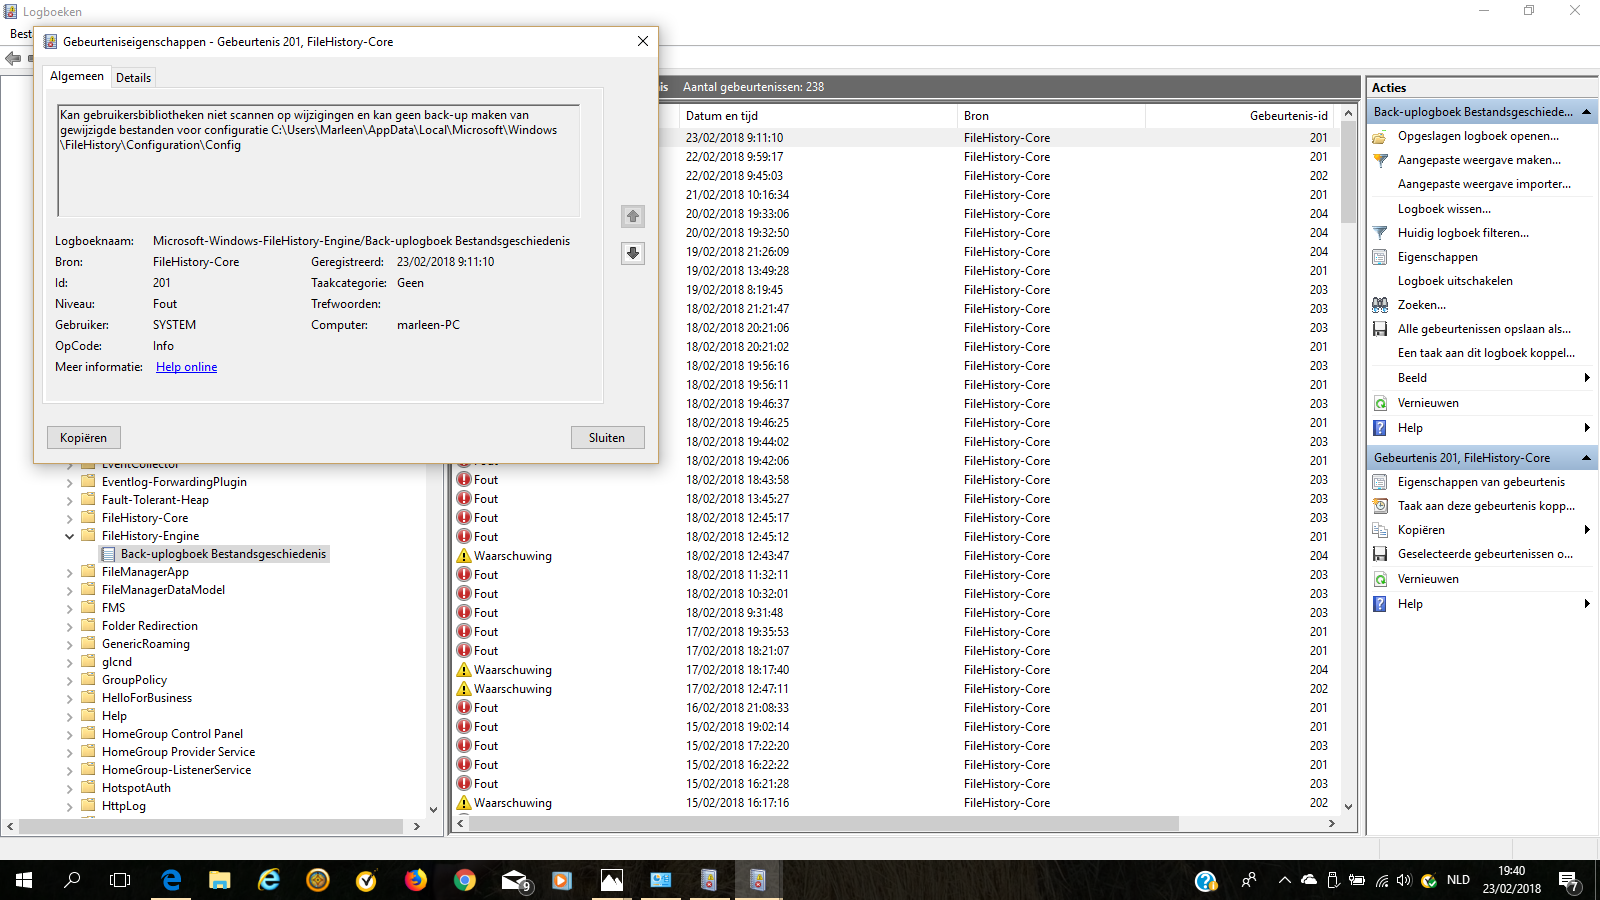The height and width of the screenshot is (900, 1600).
Task: Click the Kopiëren icon in the Acties pane
Action: (1380, 530)
